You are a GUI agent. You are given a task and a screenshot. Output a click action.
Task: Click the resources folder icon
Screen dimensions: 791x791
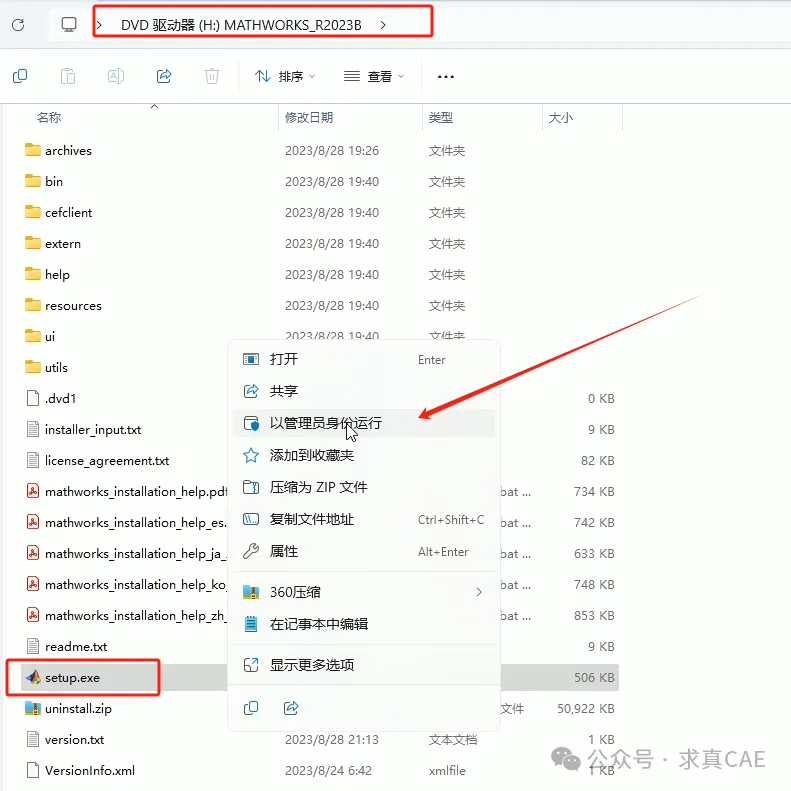click(x=33, y=305)
